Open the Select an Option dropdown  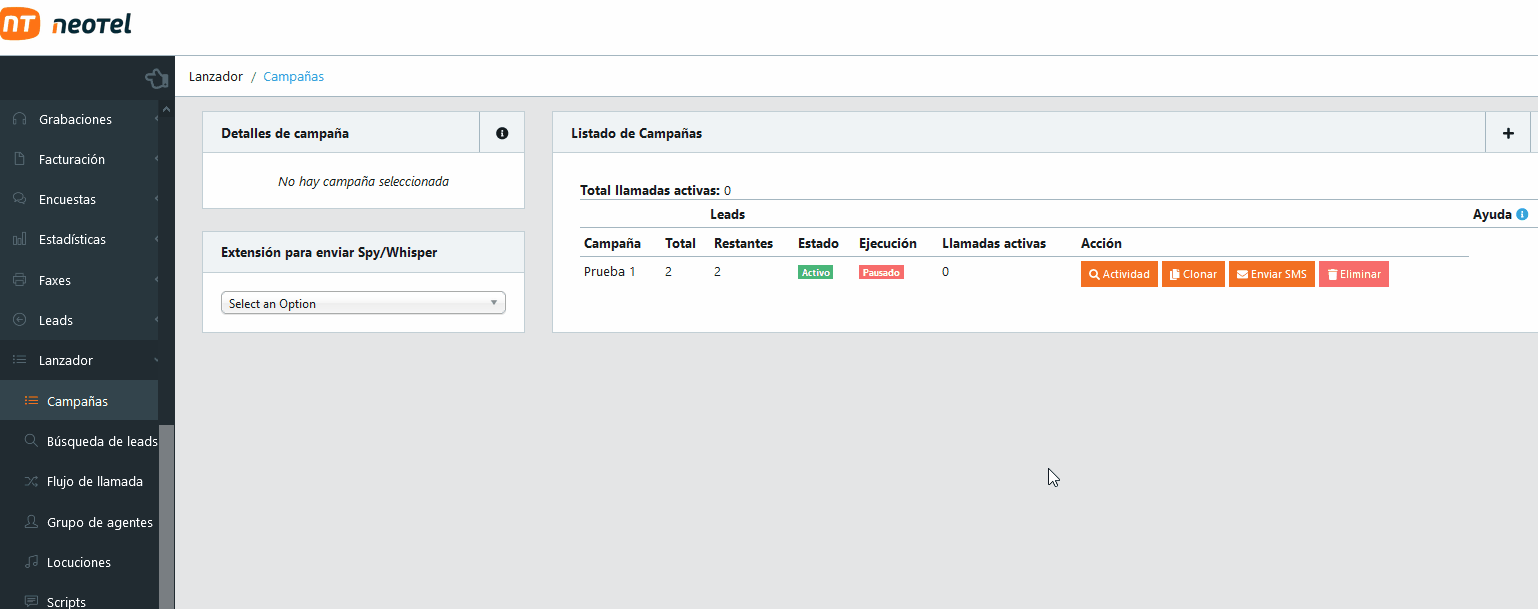pyautogui.click(x=363, y=303)
